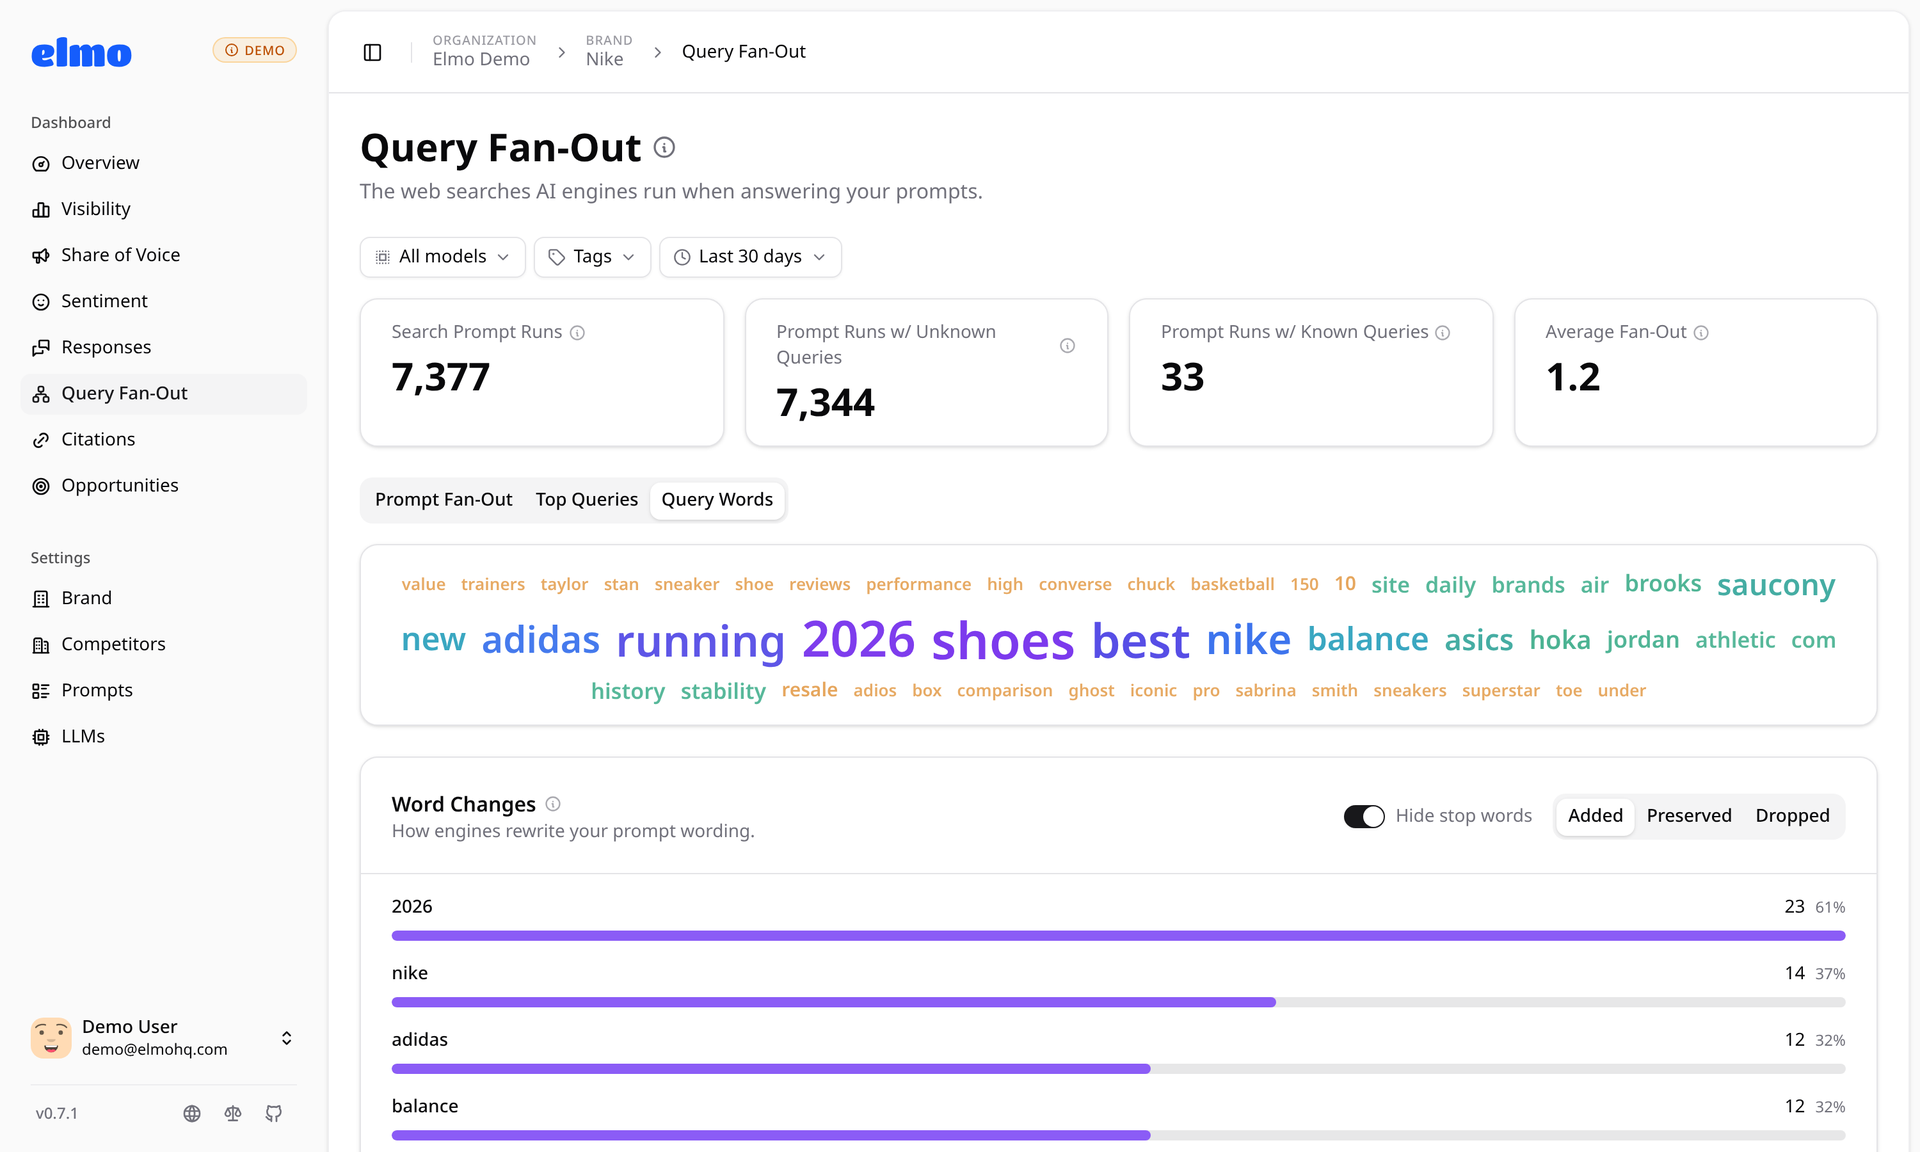1920x1152 pixels.
Task: Switch to the Prompt Fan-Out tab
Action: pos(443,500)
